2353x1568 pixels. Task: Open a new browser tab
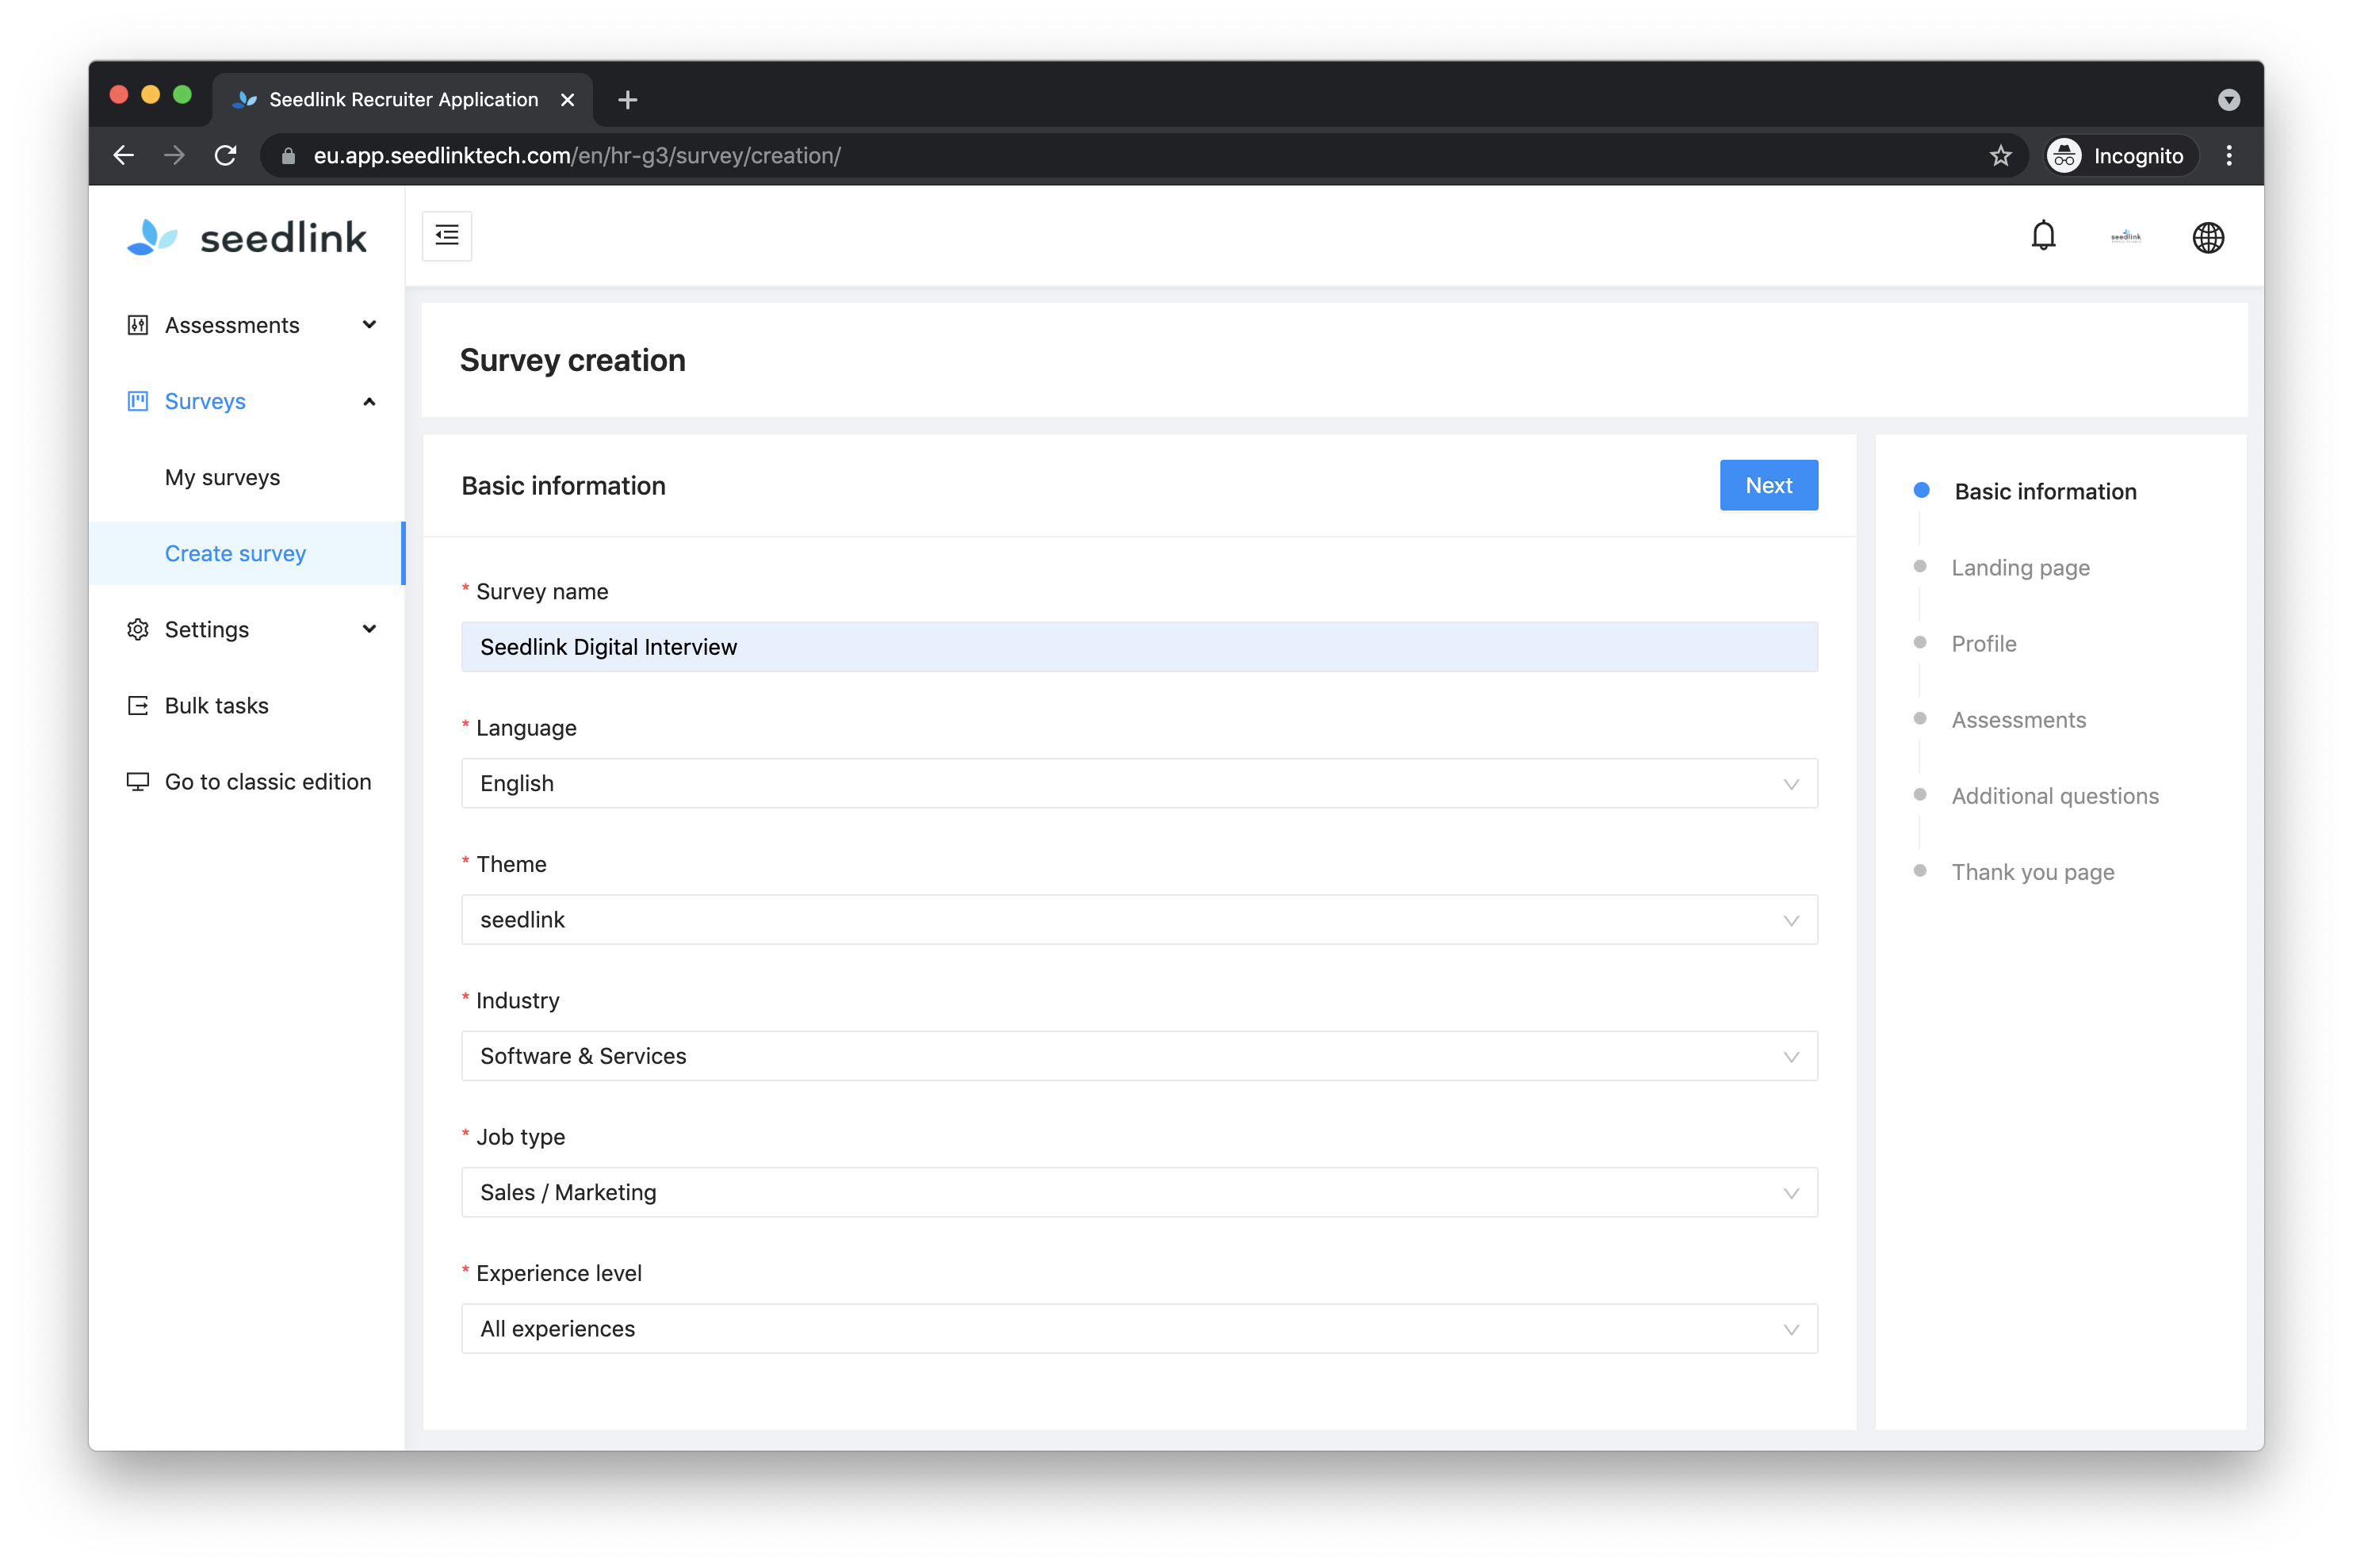[628, 99]
